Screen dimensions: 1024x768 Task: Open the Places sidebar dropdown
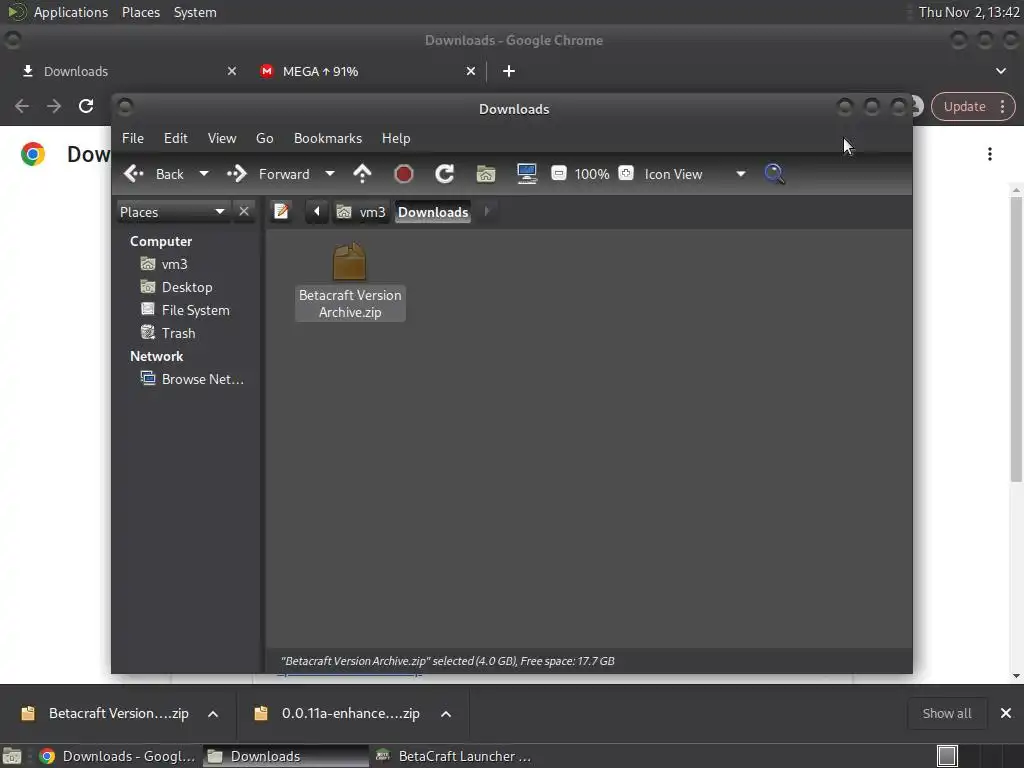tap(172, 212)
